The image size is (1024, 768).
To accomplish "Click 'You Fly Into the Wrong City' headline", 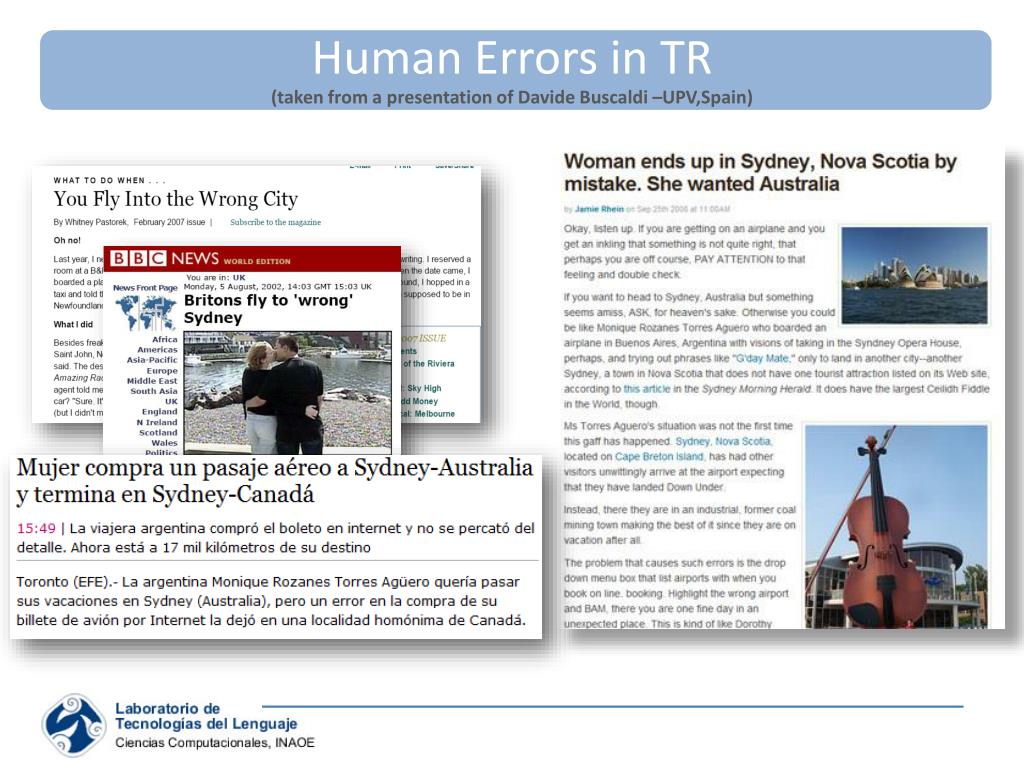I will (176, 199).
